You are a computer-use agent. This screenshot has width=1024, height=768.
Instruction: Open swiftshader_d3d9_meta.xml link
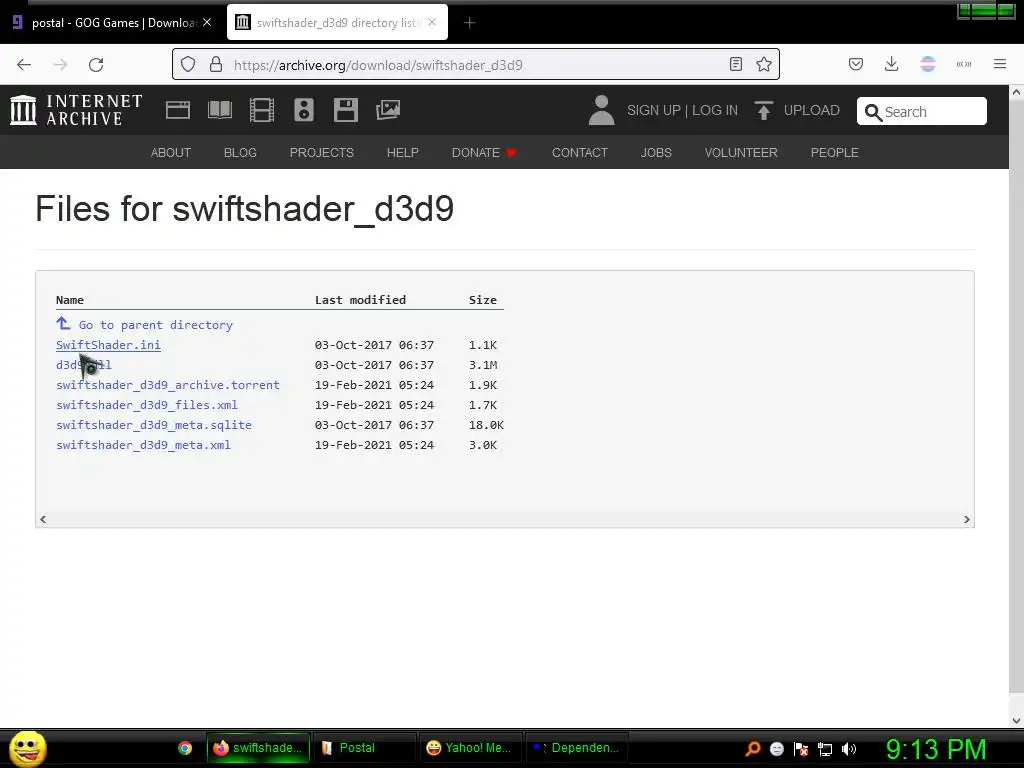144,445
